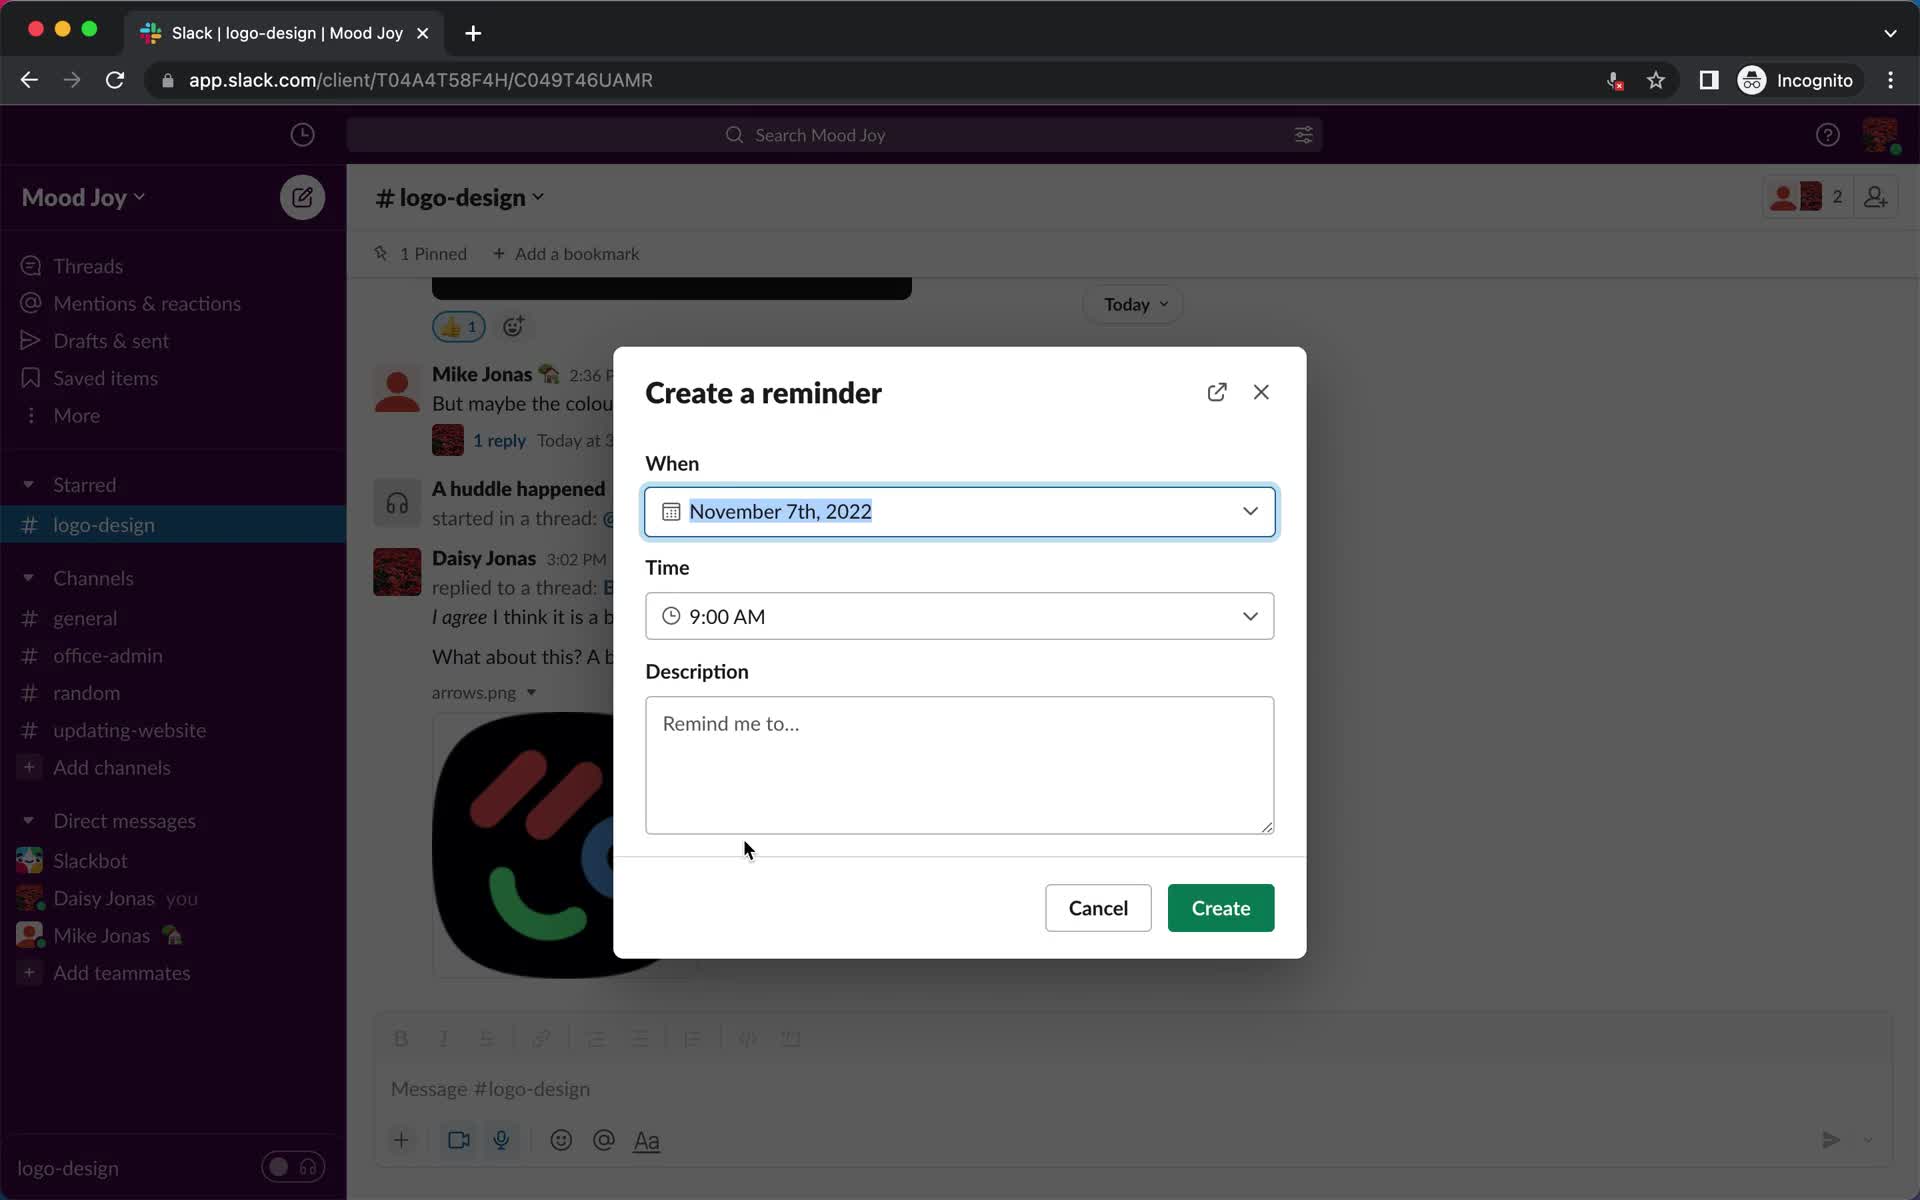Image resolution: width=1920 pixels, height=1200 pixels.
Task: Open Mentions & reactions panel
Action: tap(148, 303)
